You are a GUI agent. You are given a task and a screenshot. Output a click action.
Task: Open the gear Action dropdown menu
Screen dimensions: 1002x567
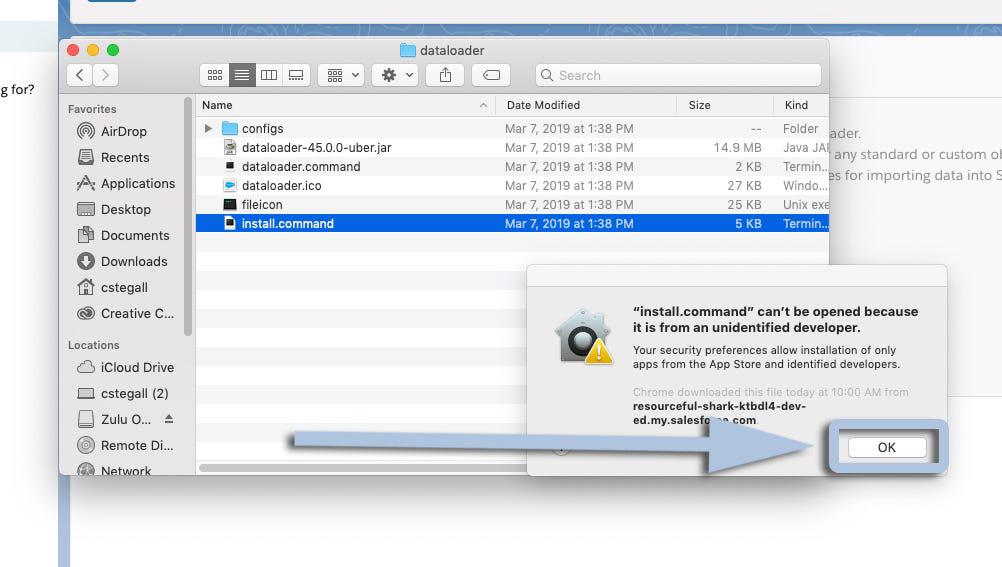(394, 75)
